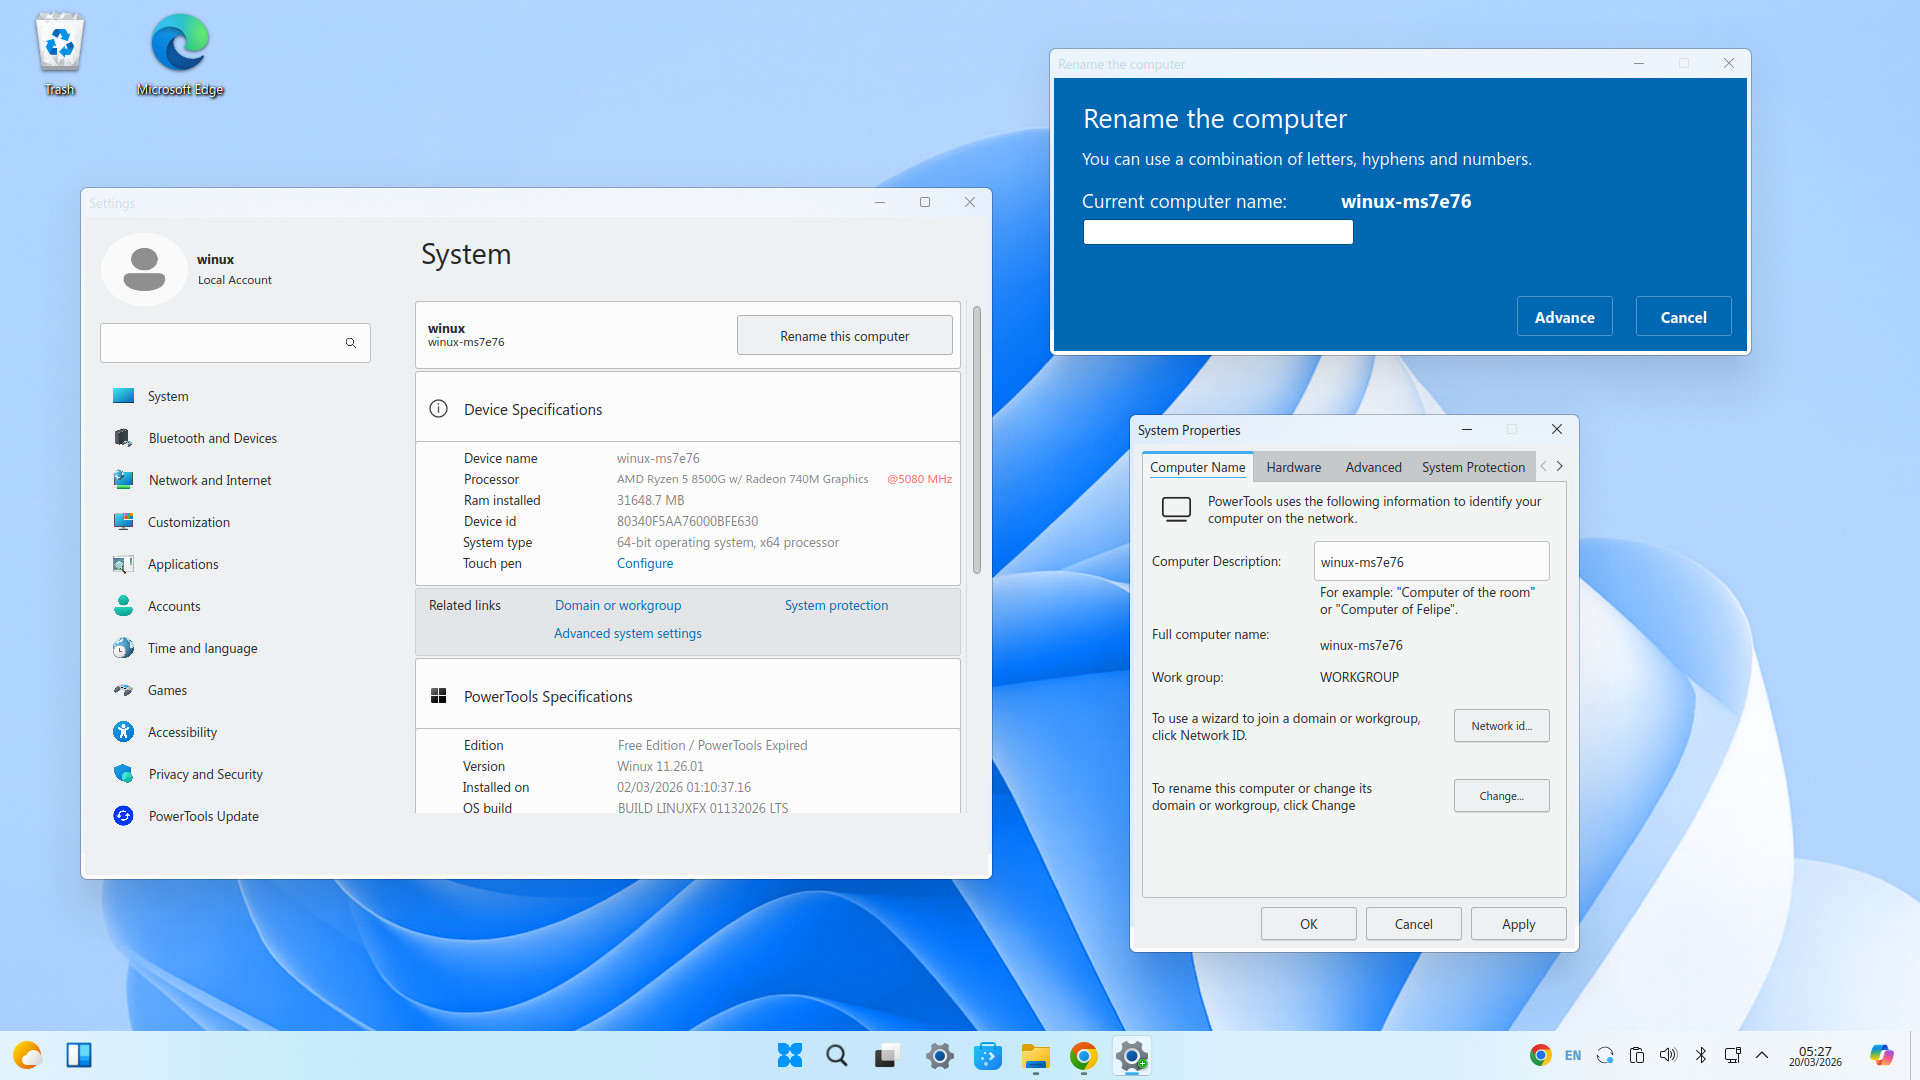This screenshot has width=1920, height=1080.
Task: Click the Change... button
Action: [1501, 796]
